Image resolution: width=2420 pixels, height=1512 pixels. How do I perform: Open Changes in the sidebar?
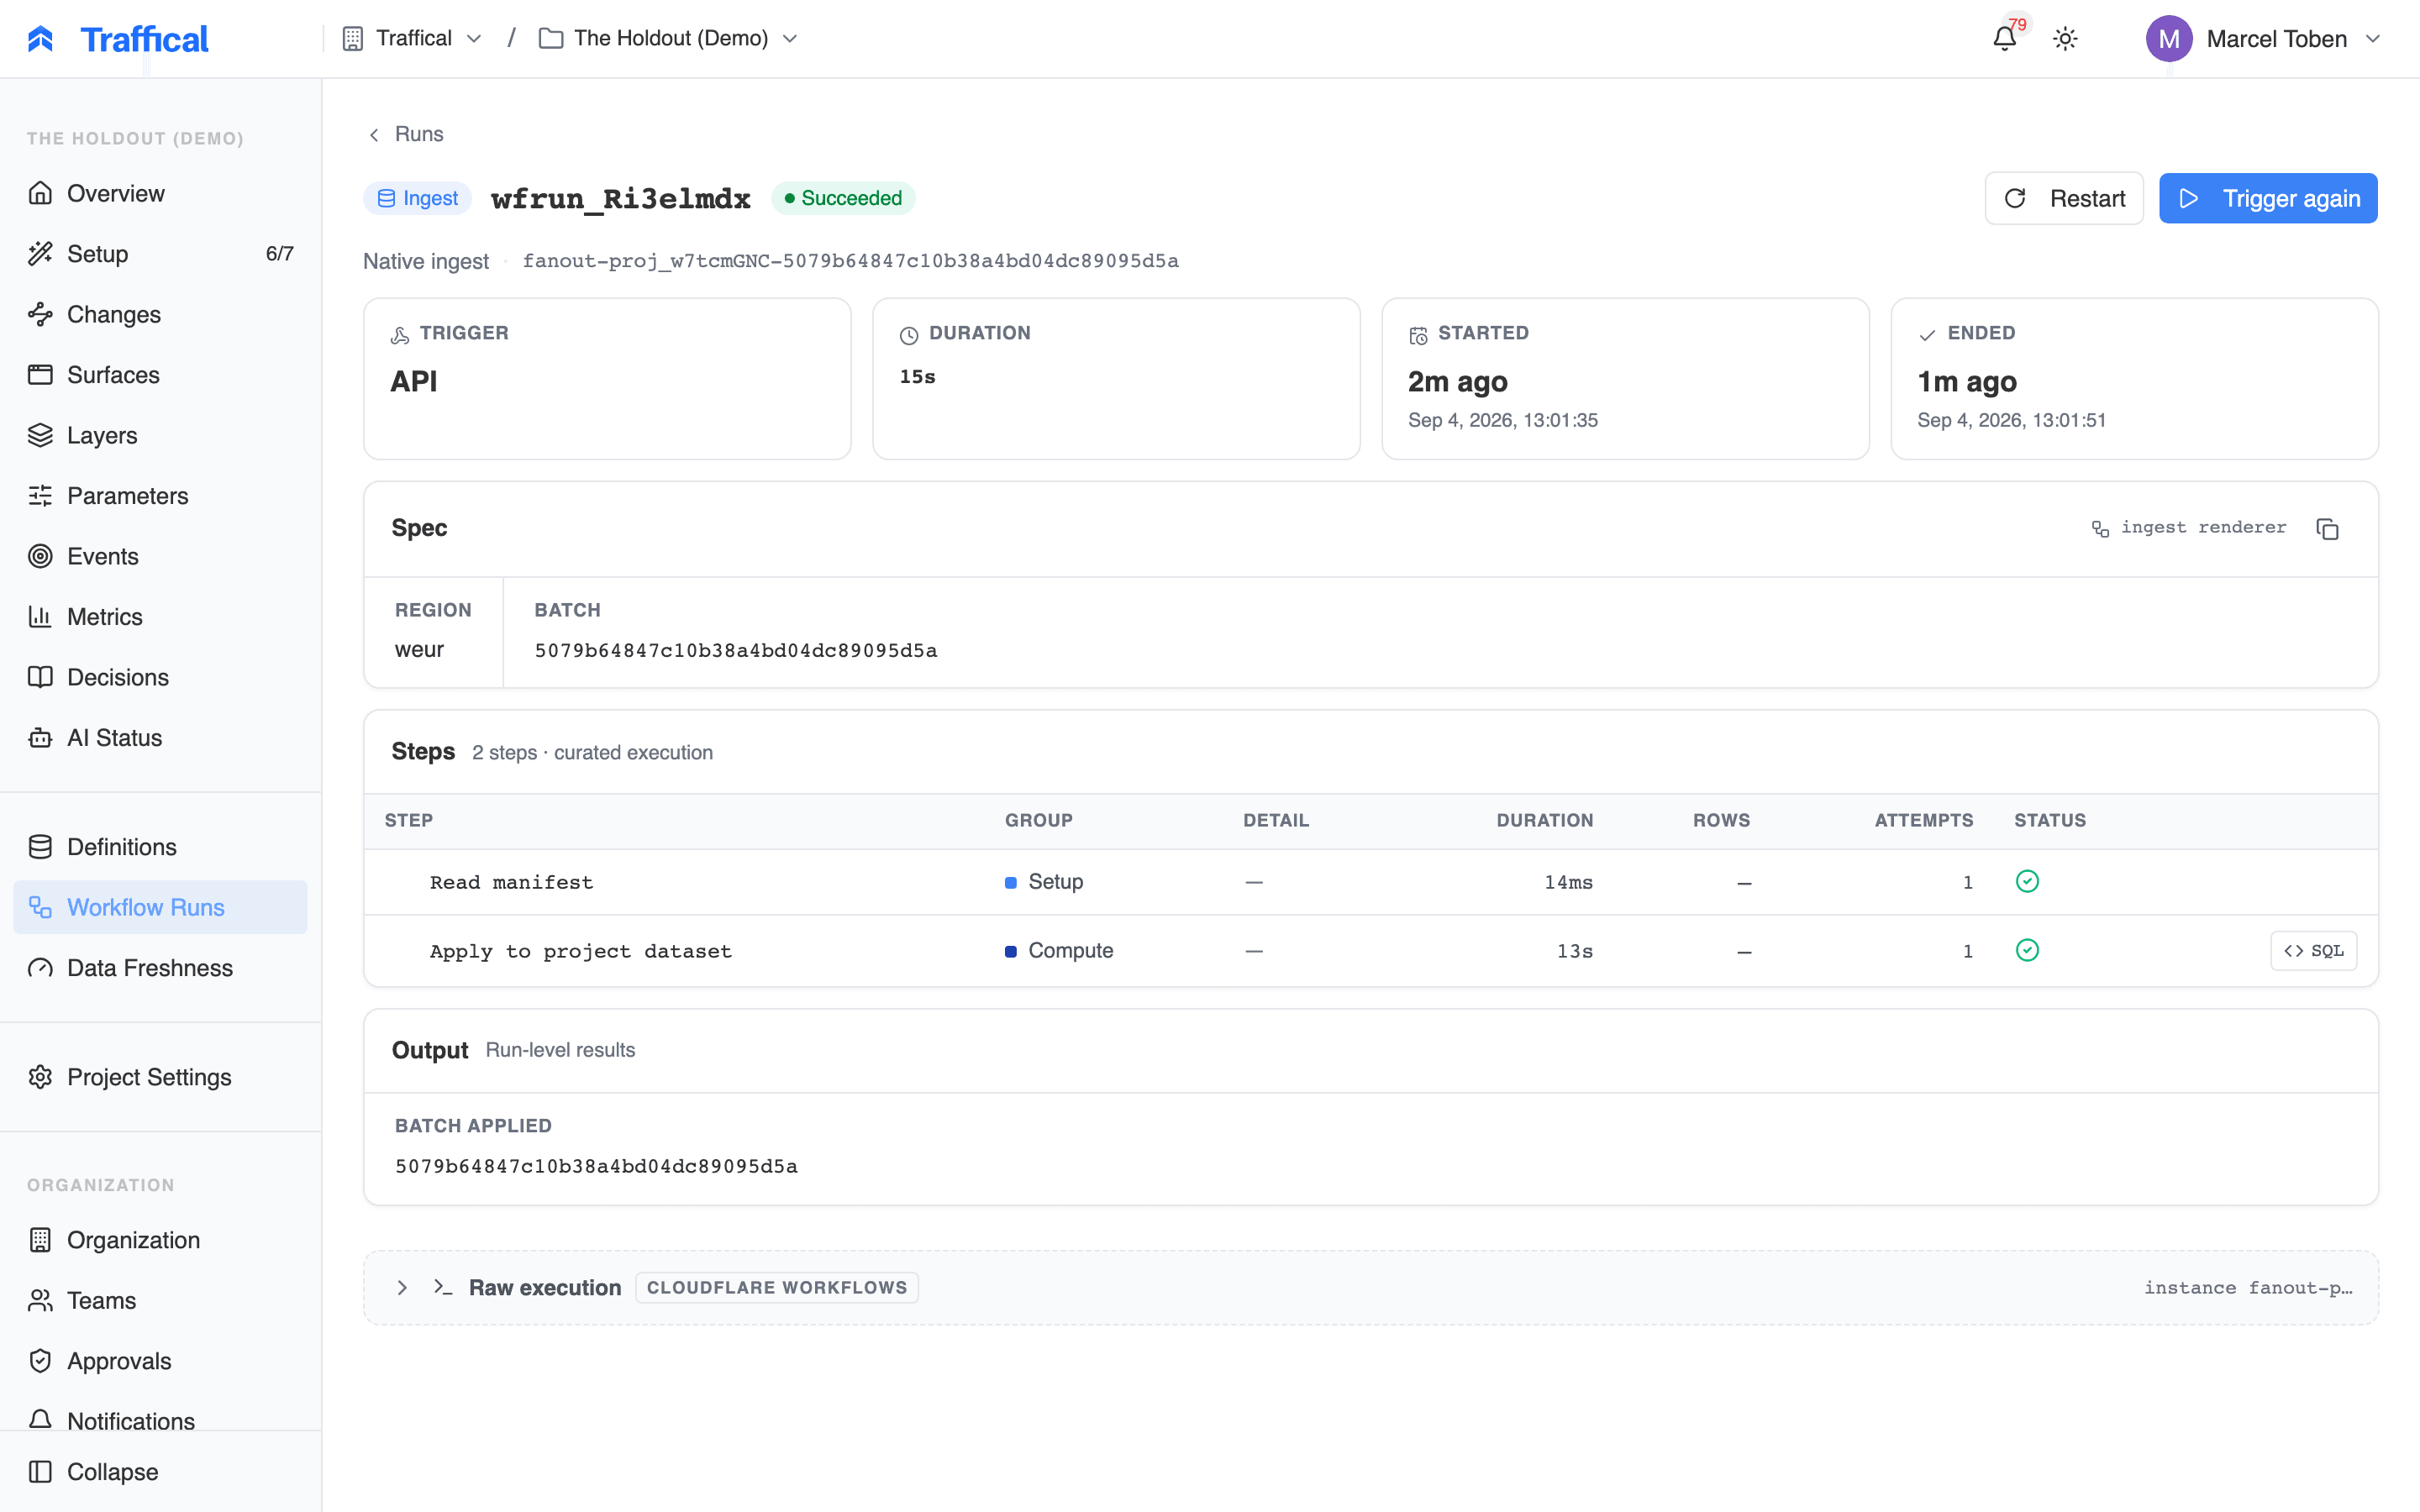[160, 314]
